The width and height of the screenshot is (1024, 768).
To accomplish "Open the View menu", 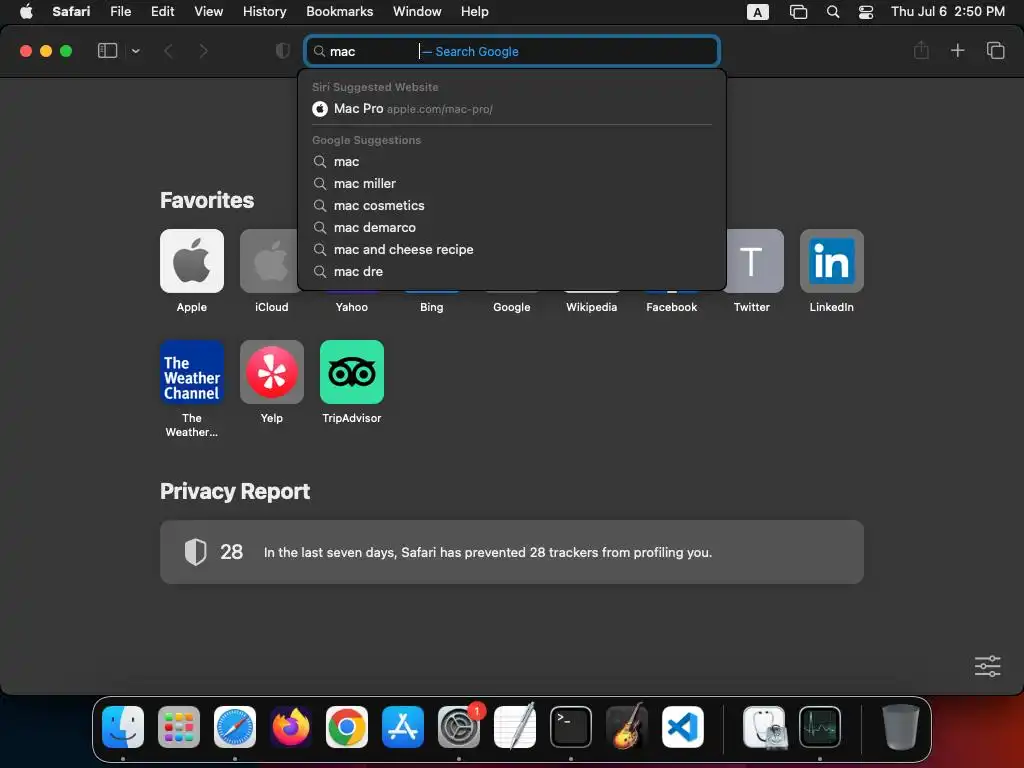I will click(x=208, y=12).
